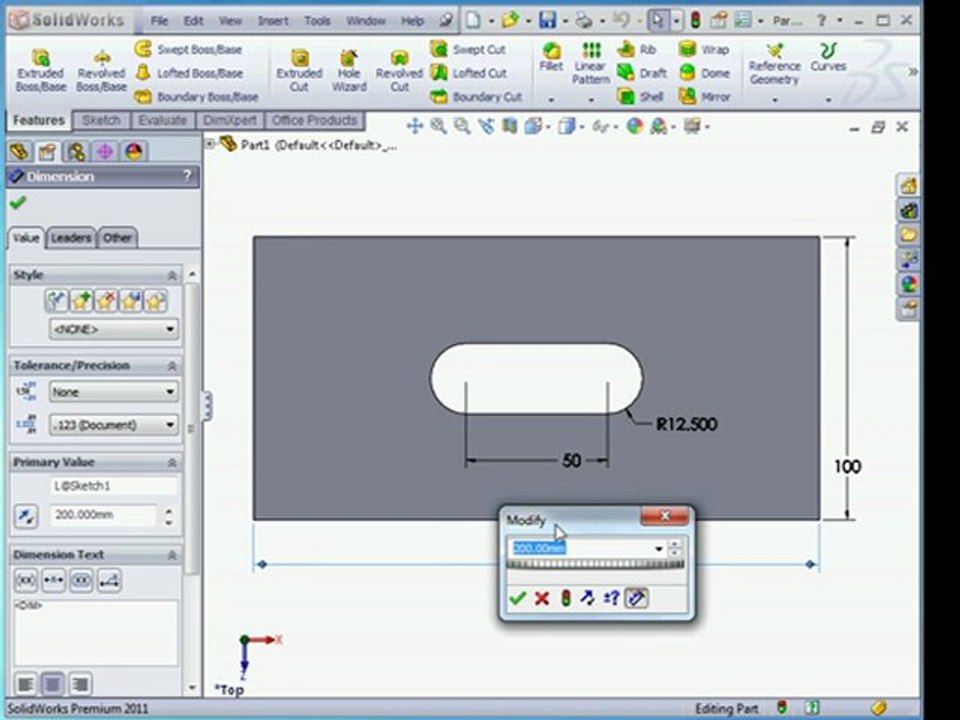Collapse the Style section
960x720 pixels.
[172, 276]
